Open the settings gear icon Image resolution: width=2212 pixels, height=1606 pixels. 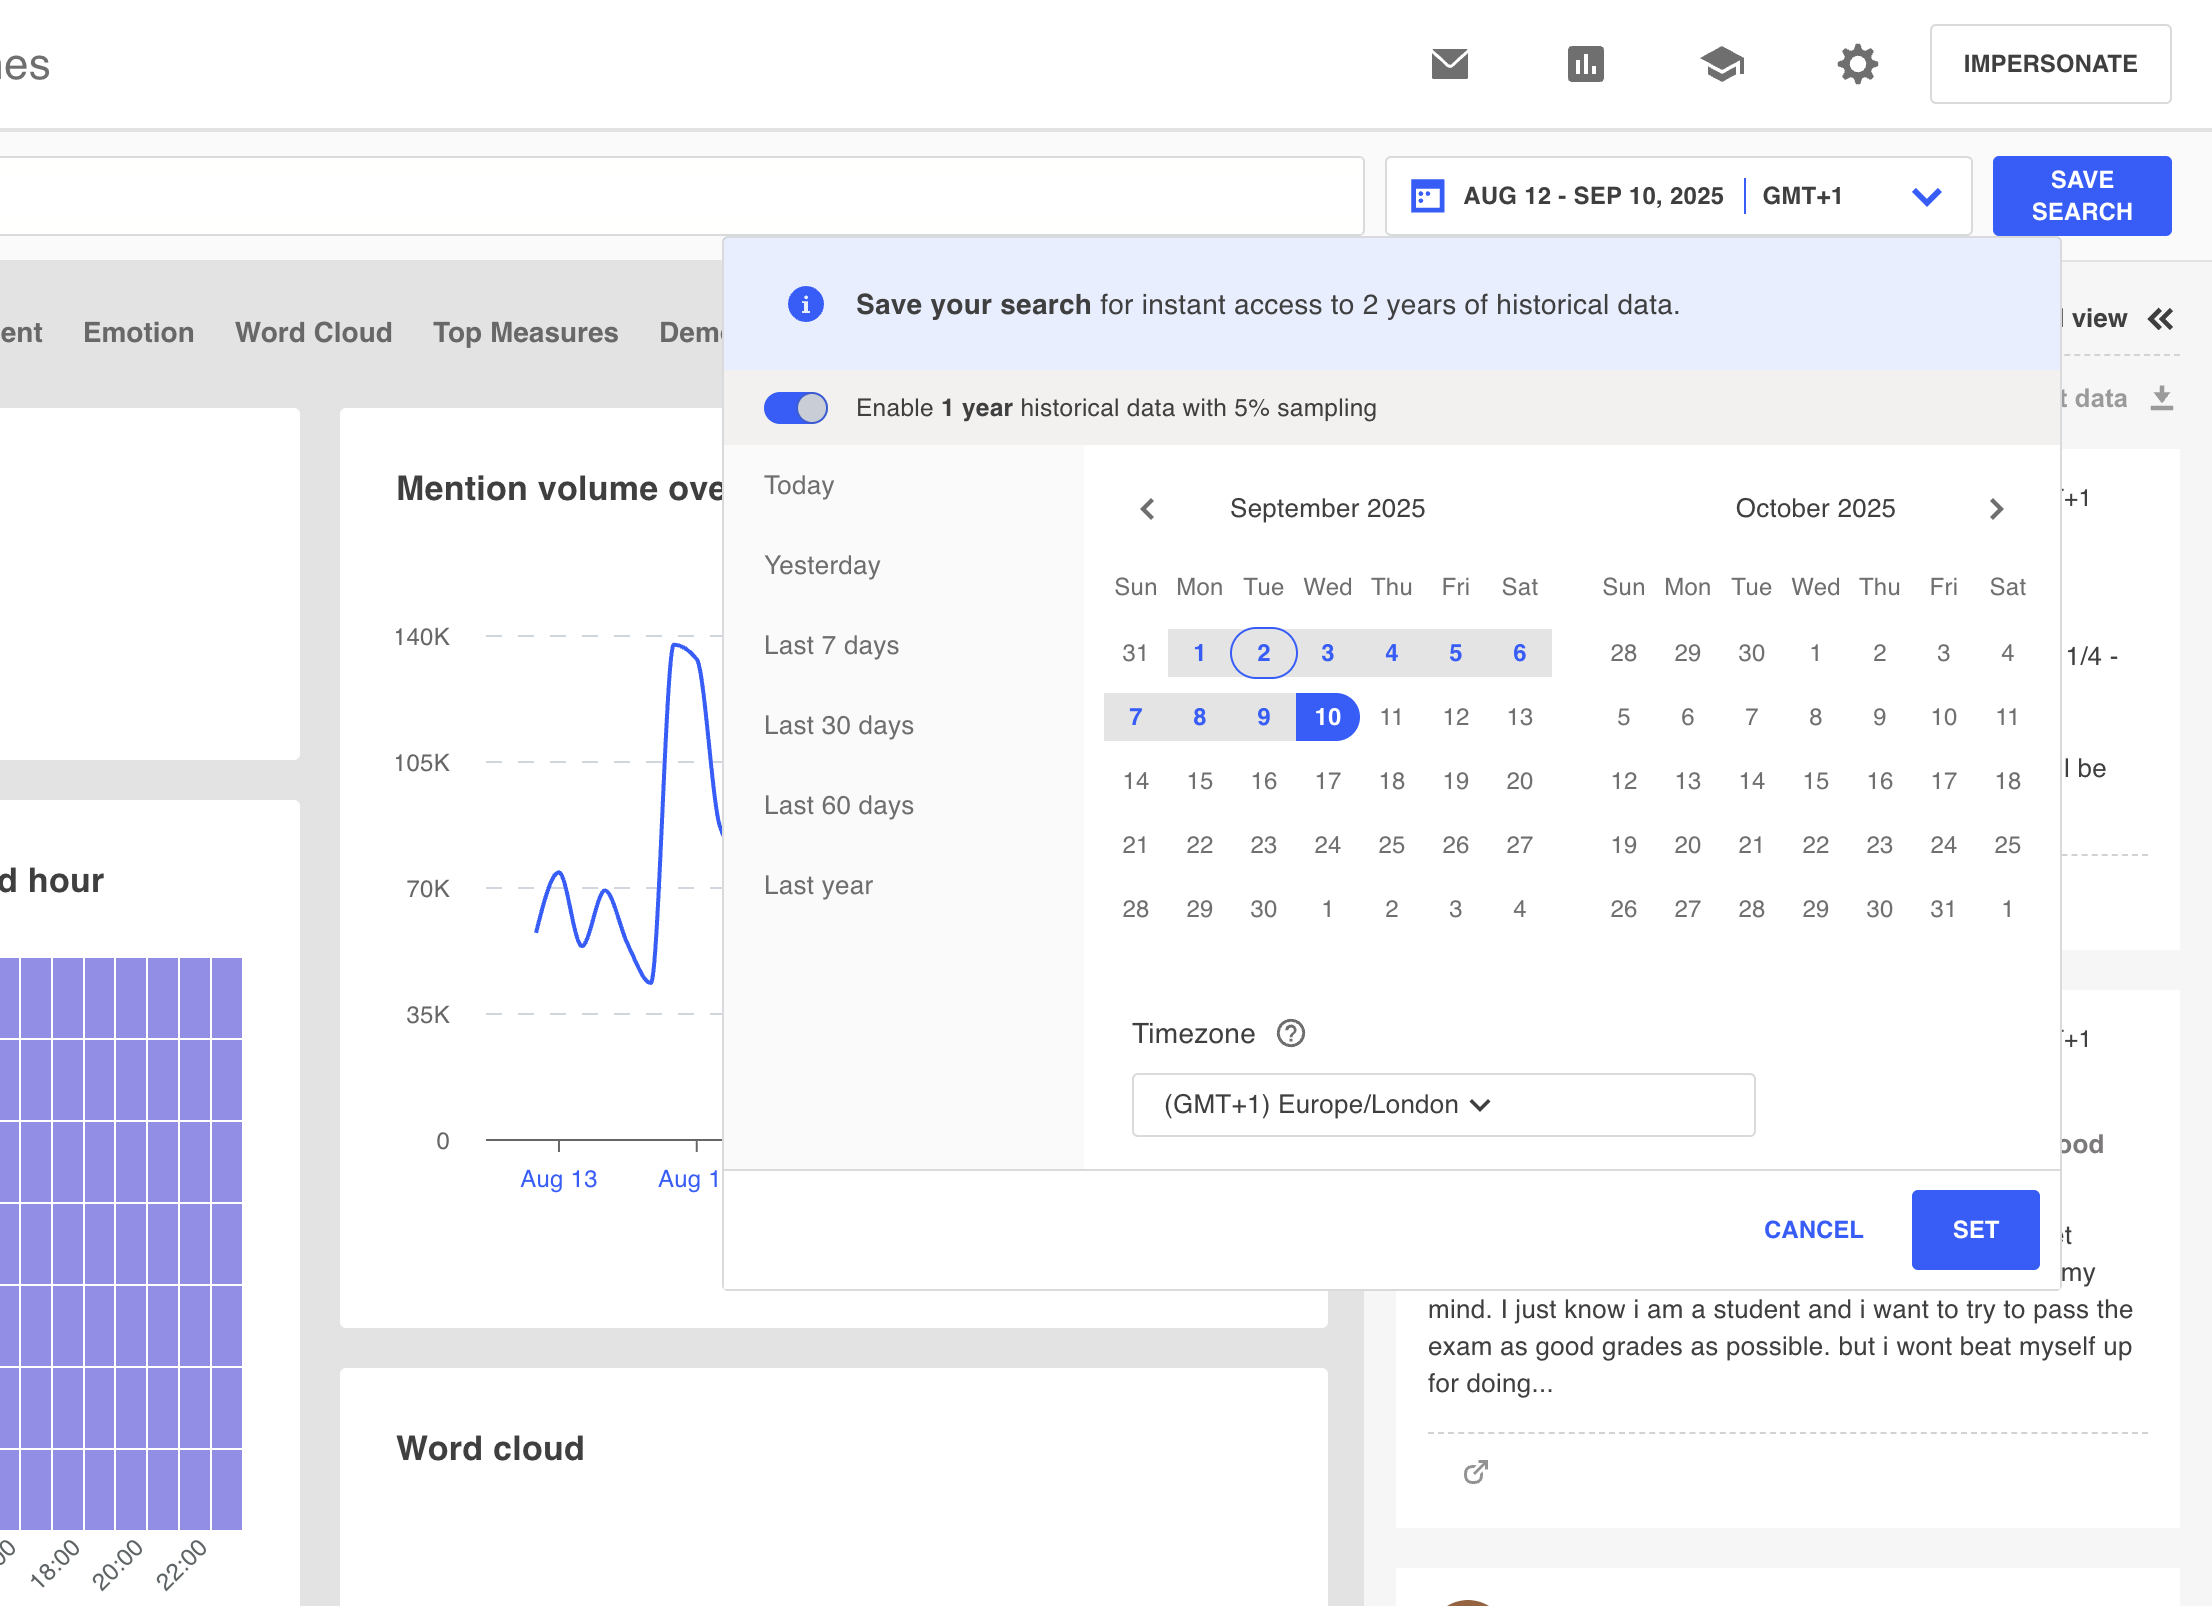[x=1857, y=64]
